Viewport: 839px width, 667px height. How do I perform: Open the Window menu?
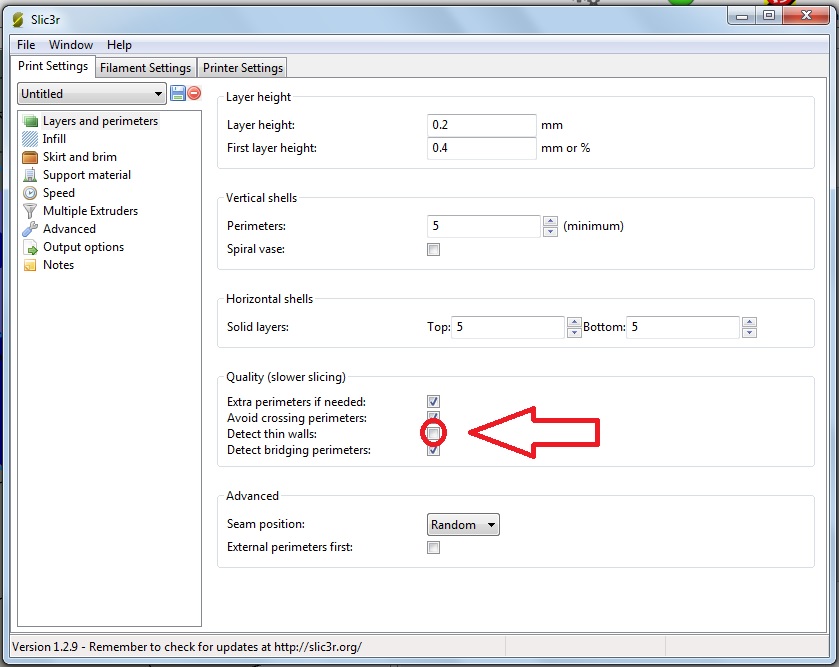(71, 45)
